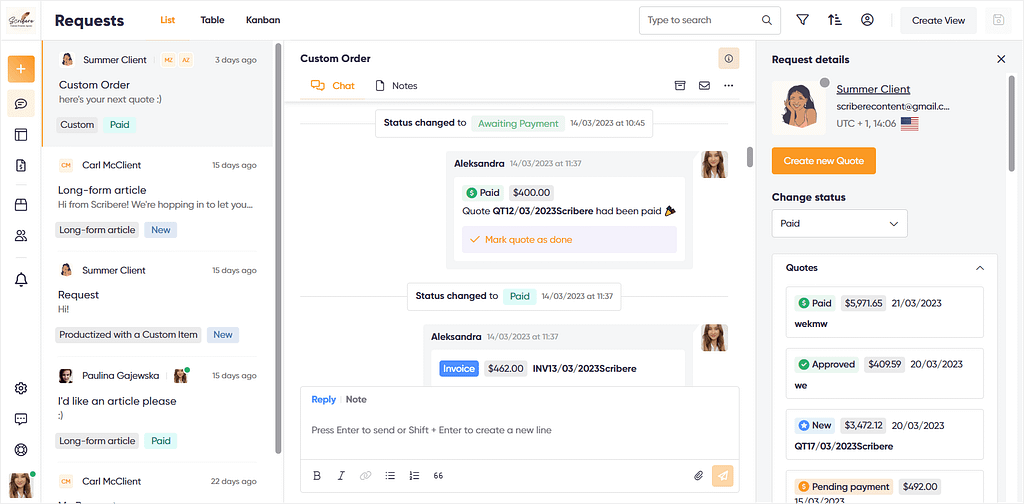The height and width of the screenshot is (504, 1024).
Task: Open the invoices document sidebar icon
Action: [x=21, y=166]
